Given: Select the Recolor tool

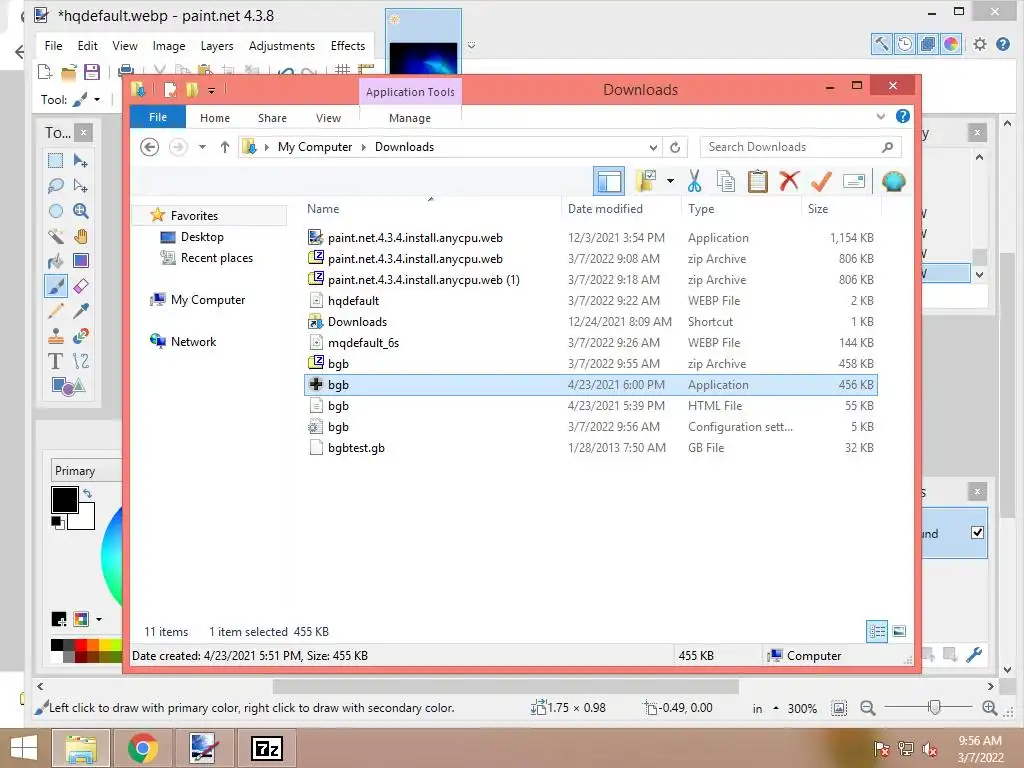Looking at the screenshot, I should pyautogui.click(x=81, y=336).
